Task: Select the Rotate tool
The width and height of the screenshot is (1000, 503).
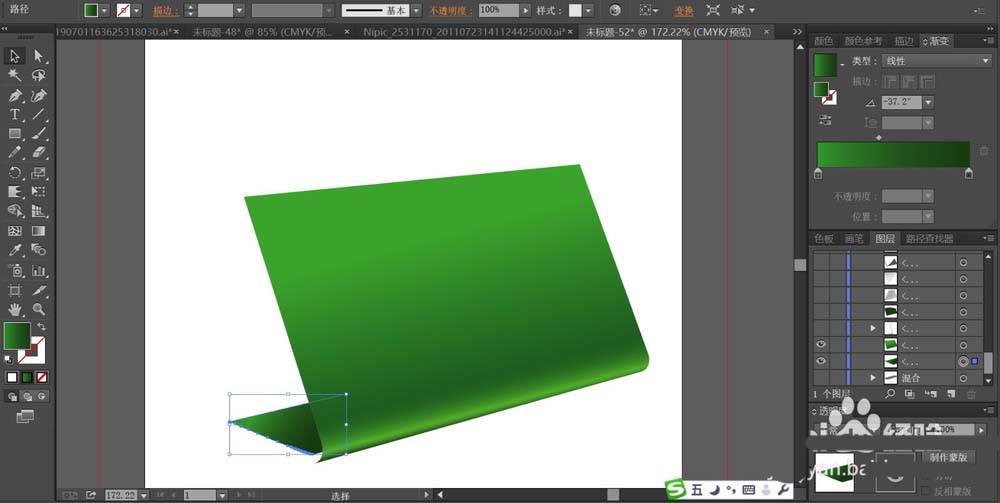Action: (x=15, y=173)
